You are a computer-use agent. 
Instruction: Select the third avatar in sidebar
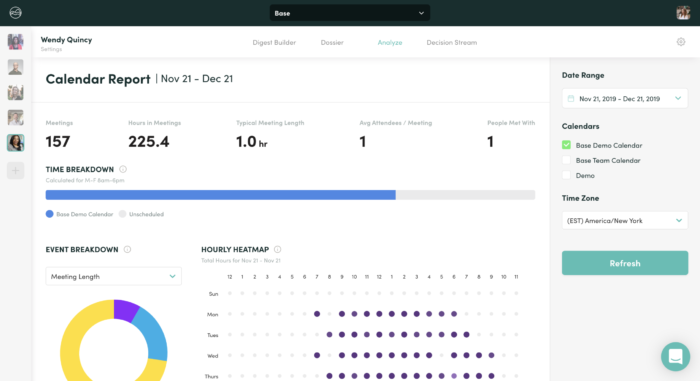[16, 92]
